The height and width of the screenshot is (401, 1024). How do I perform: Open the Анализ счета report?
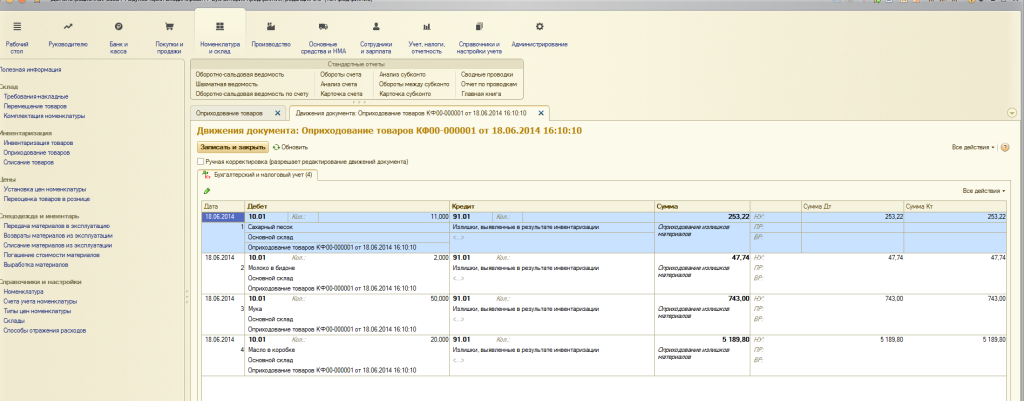(337, 84)
